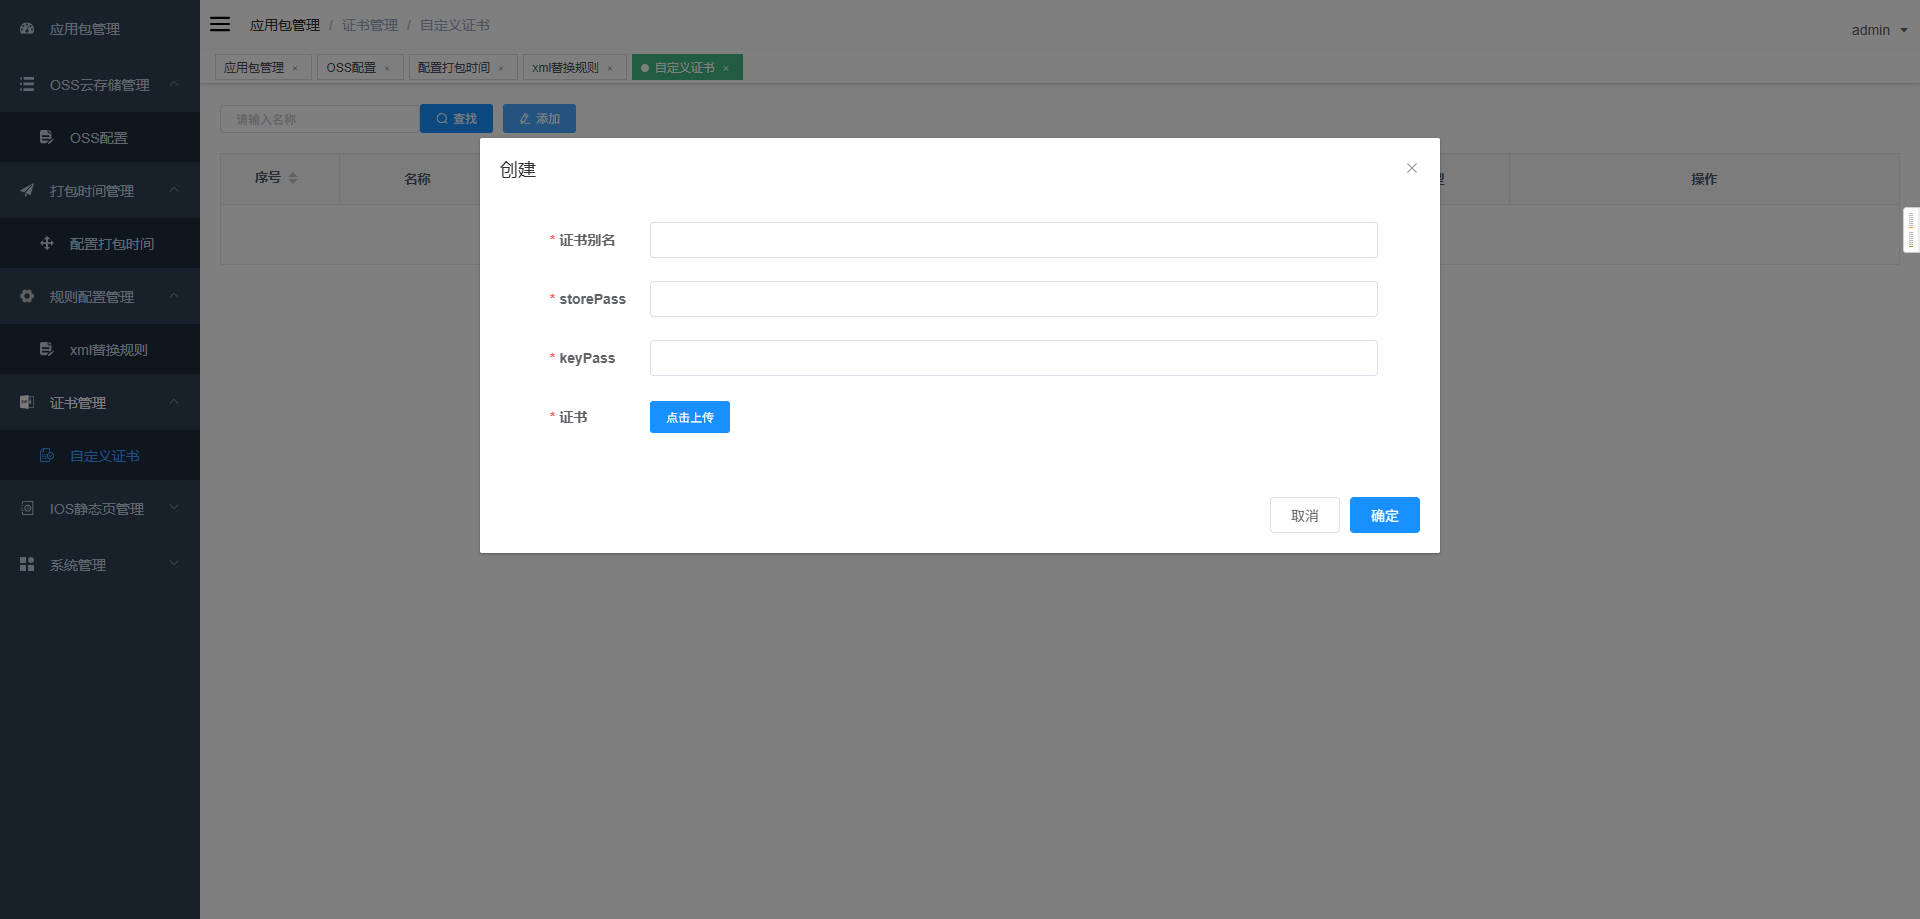Screen dimensions: 1920x919
Task: Switch to the 应用包管理 tab
Action: coord(254,68)
